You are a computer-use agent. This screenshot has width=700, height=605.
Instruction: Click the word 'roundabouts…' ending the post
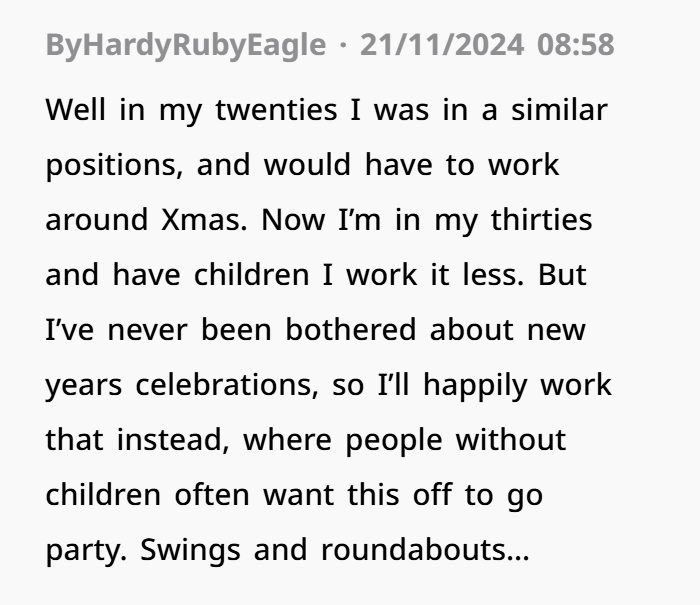(x=425, y=550)
